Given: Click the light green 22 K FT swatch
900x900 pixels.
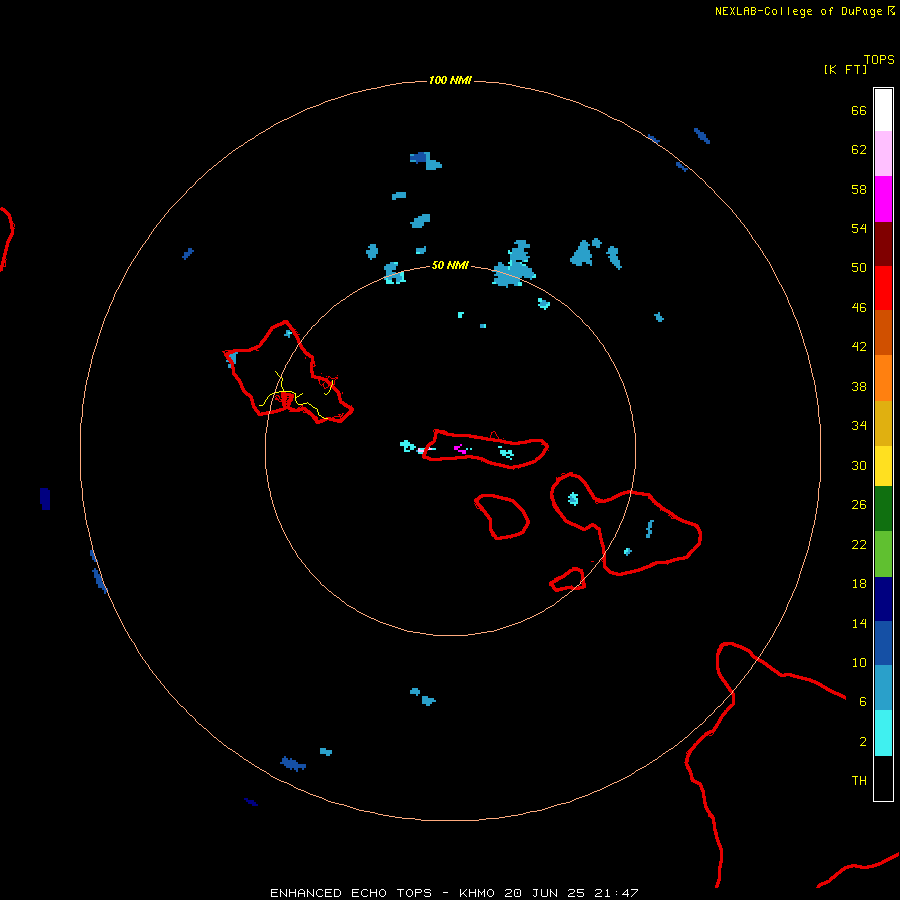Looking at the screenshot, I should (x=883, y=554).
